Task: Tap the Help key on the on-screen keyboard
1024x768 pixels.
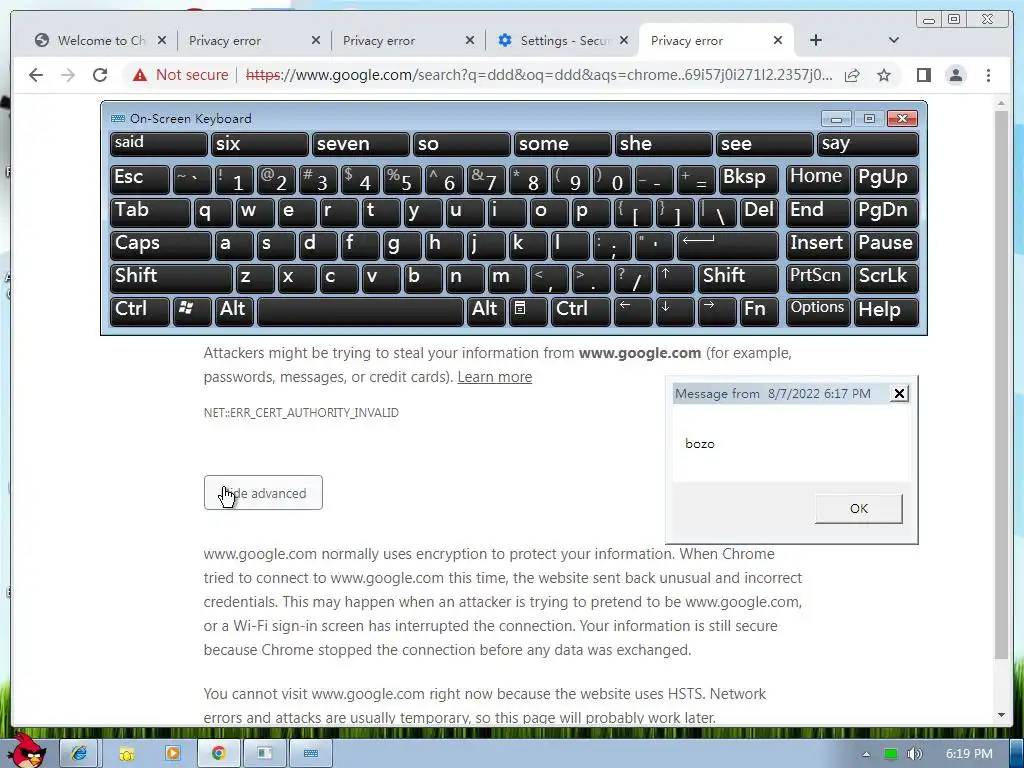Action: click(886, 311)
